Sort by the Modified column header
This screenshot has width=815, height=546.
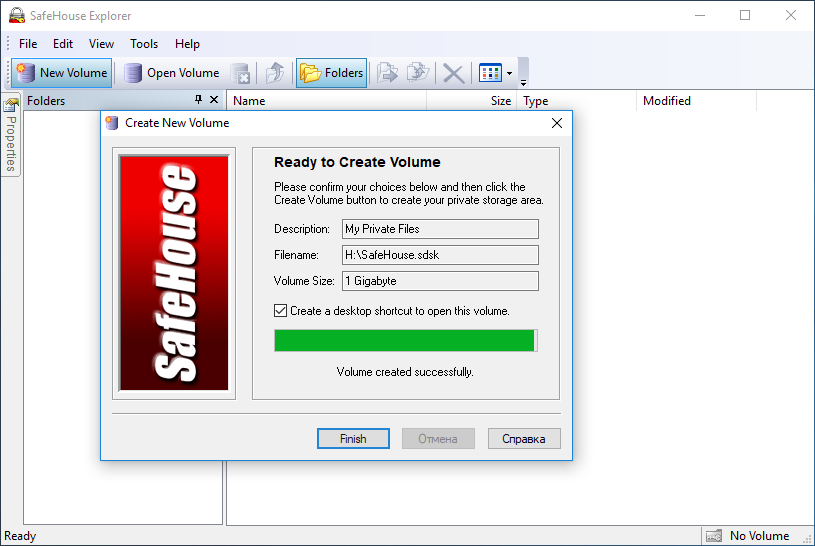click(x=696, y=101)
